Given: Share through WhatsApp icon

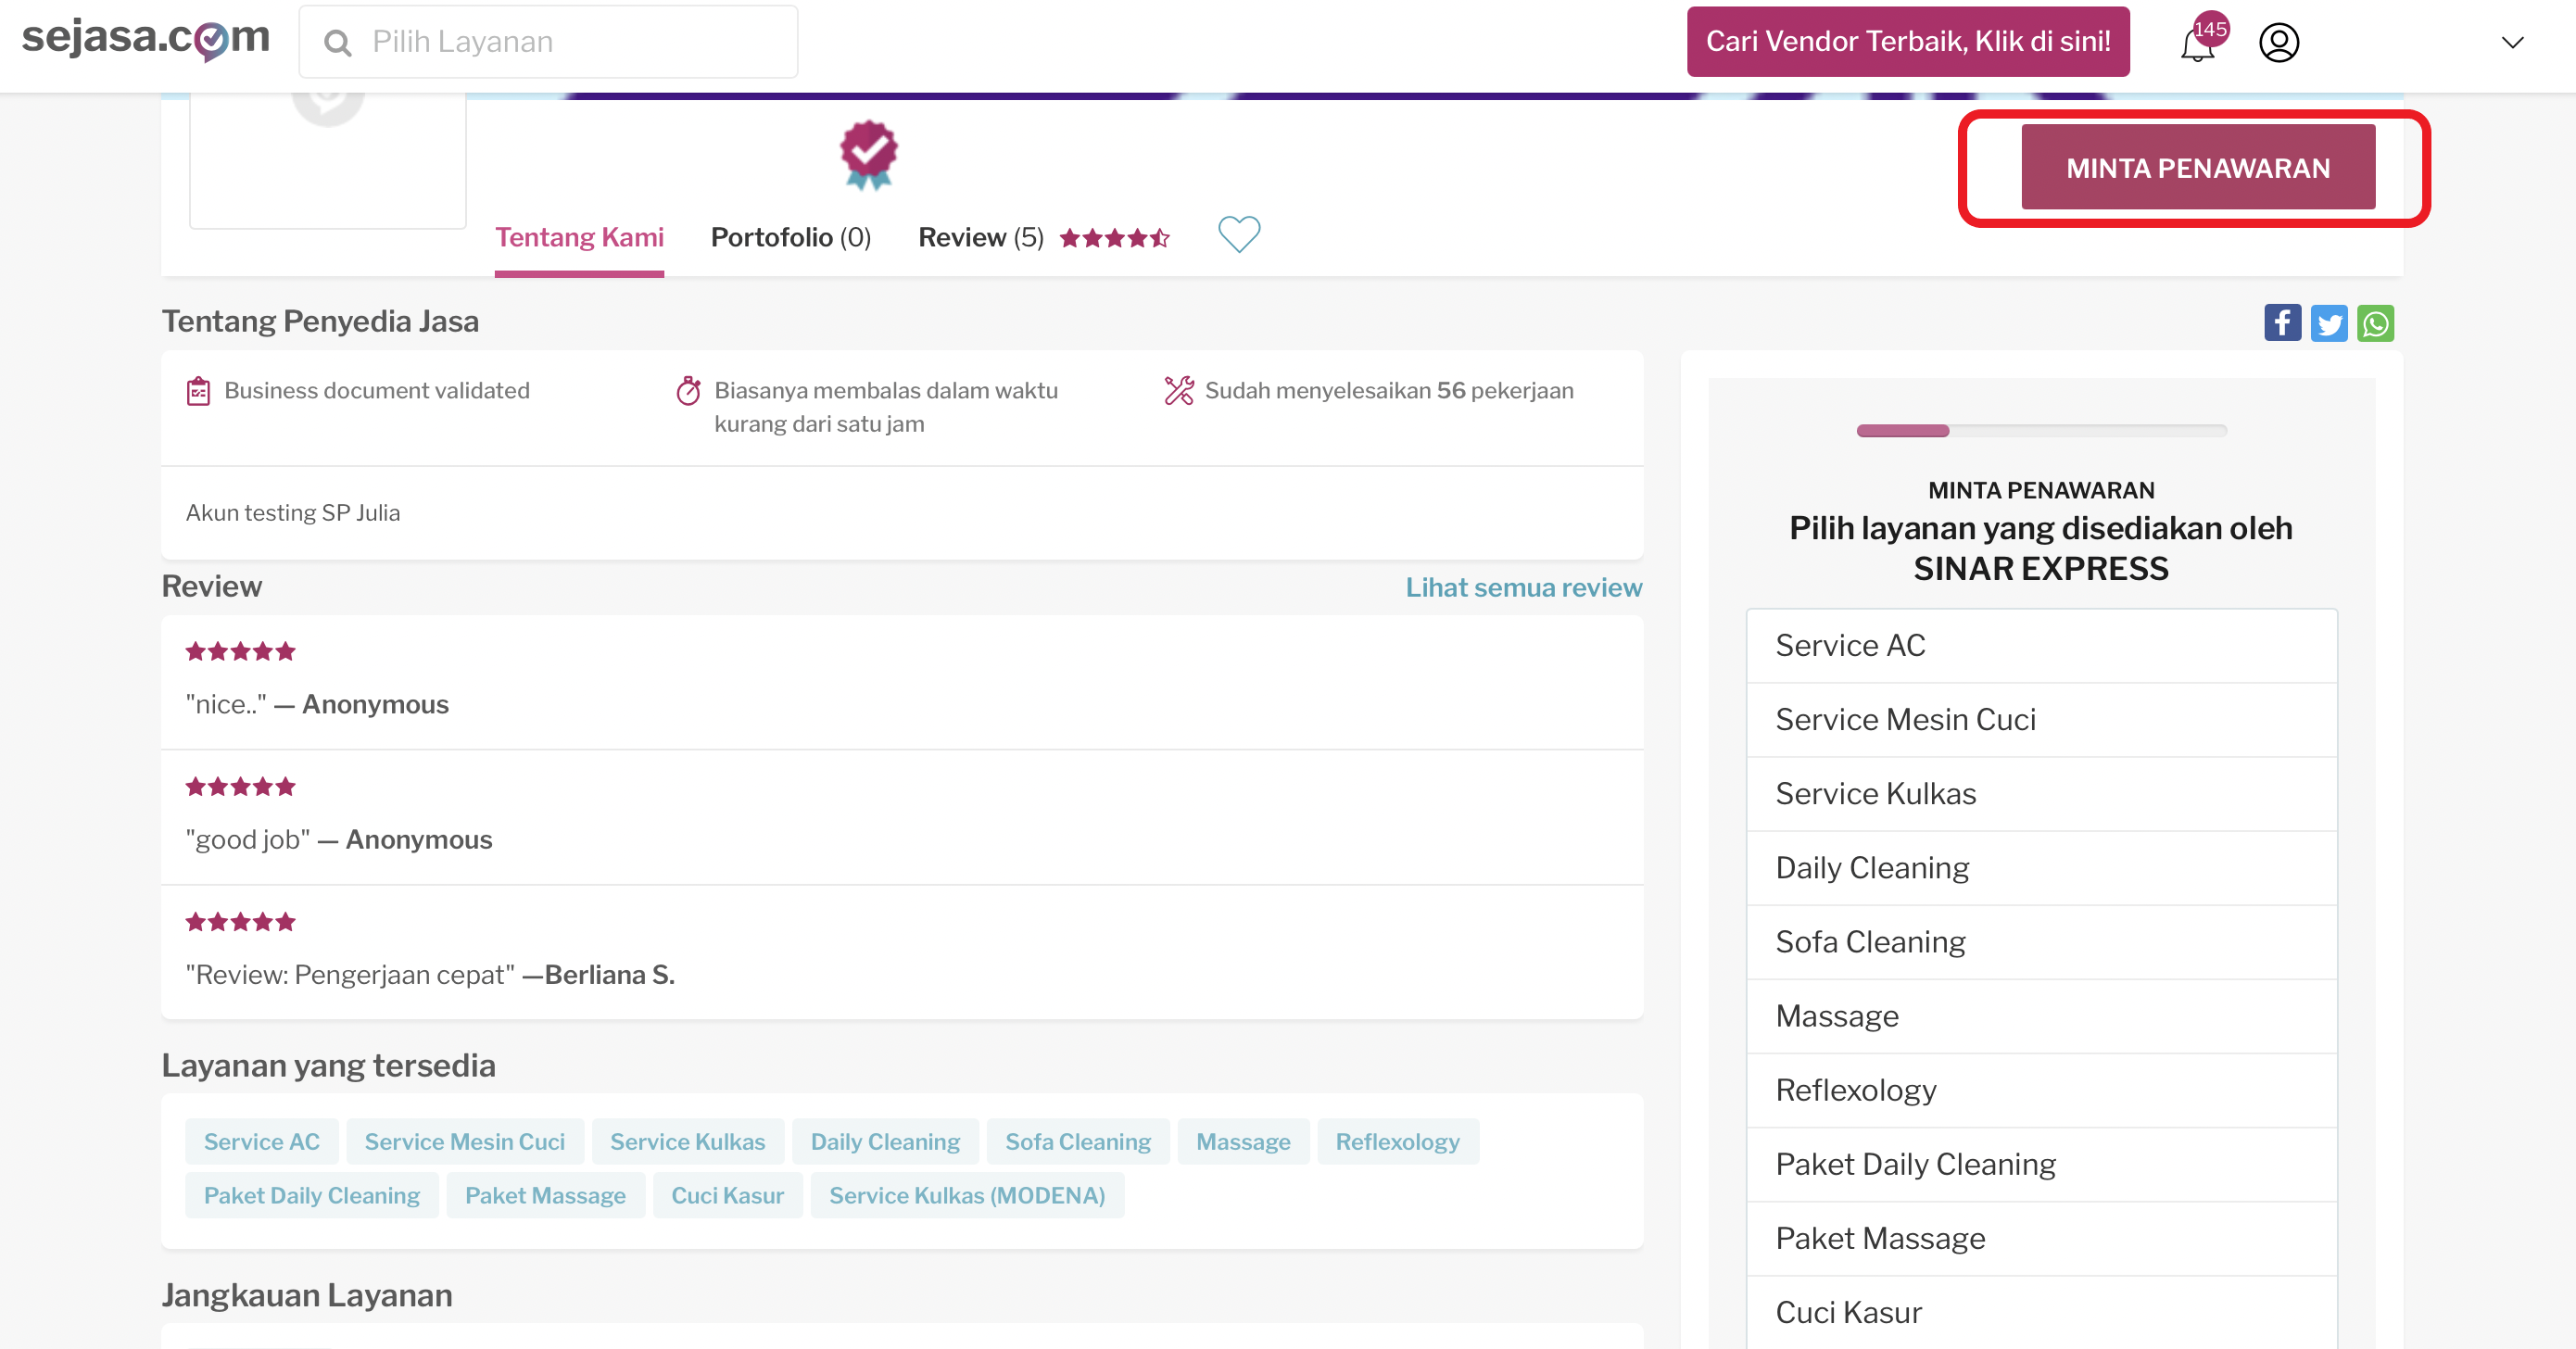Looking at the screenshot, I should [2375, 323].
